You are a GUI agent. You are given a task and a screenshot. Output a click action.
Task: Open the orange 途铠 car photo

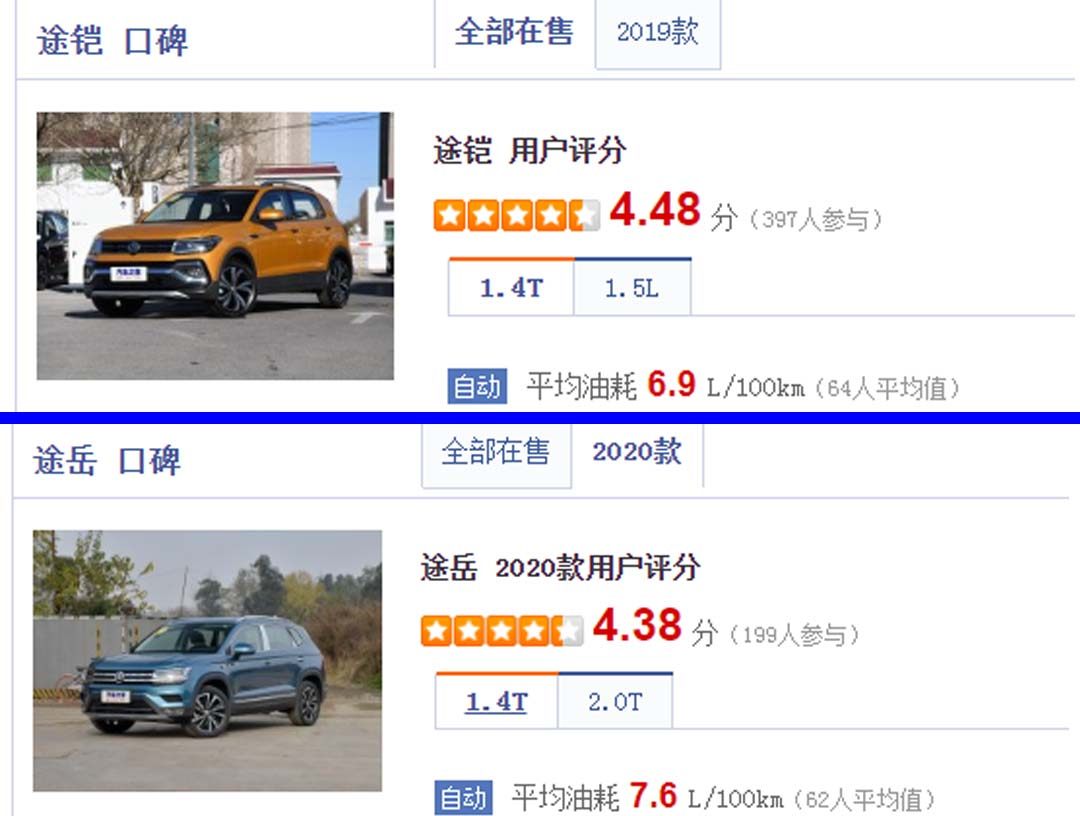click(215, 246)
